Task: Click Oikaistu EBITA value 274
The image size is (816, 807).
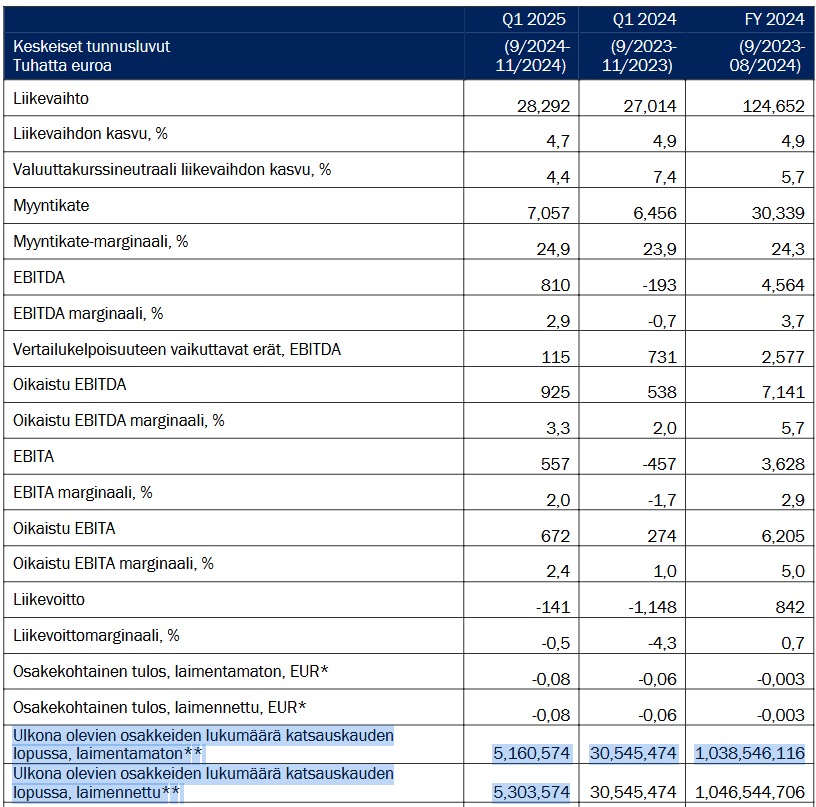Action: coord(662,536)
